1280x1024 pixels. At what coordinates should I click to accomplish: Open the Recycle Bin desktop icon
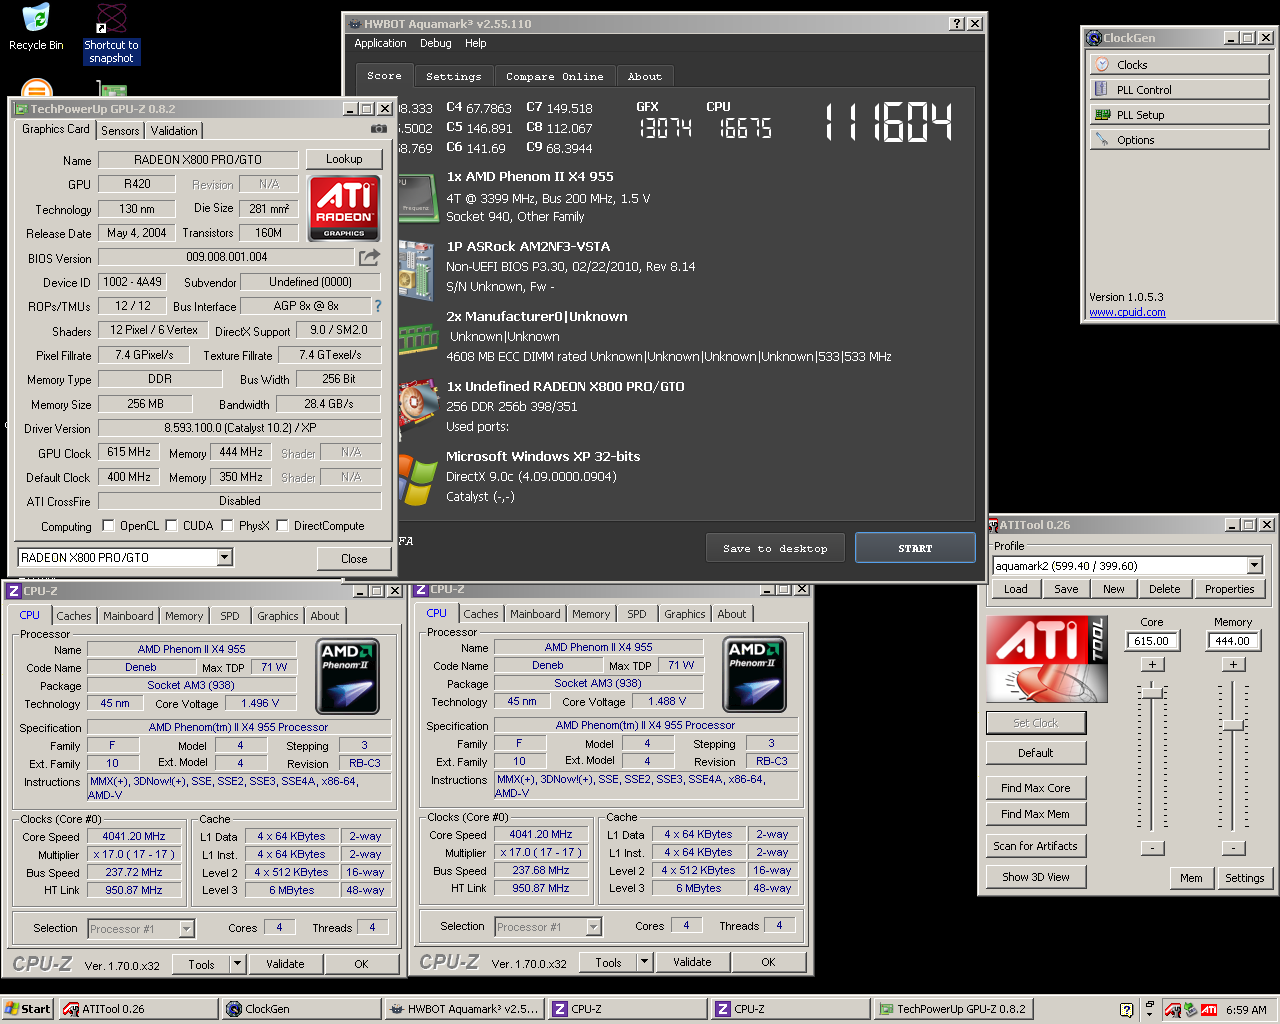tap(36, 27)
